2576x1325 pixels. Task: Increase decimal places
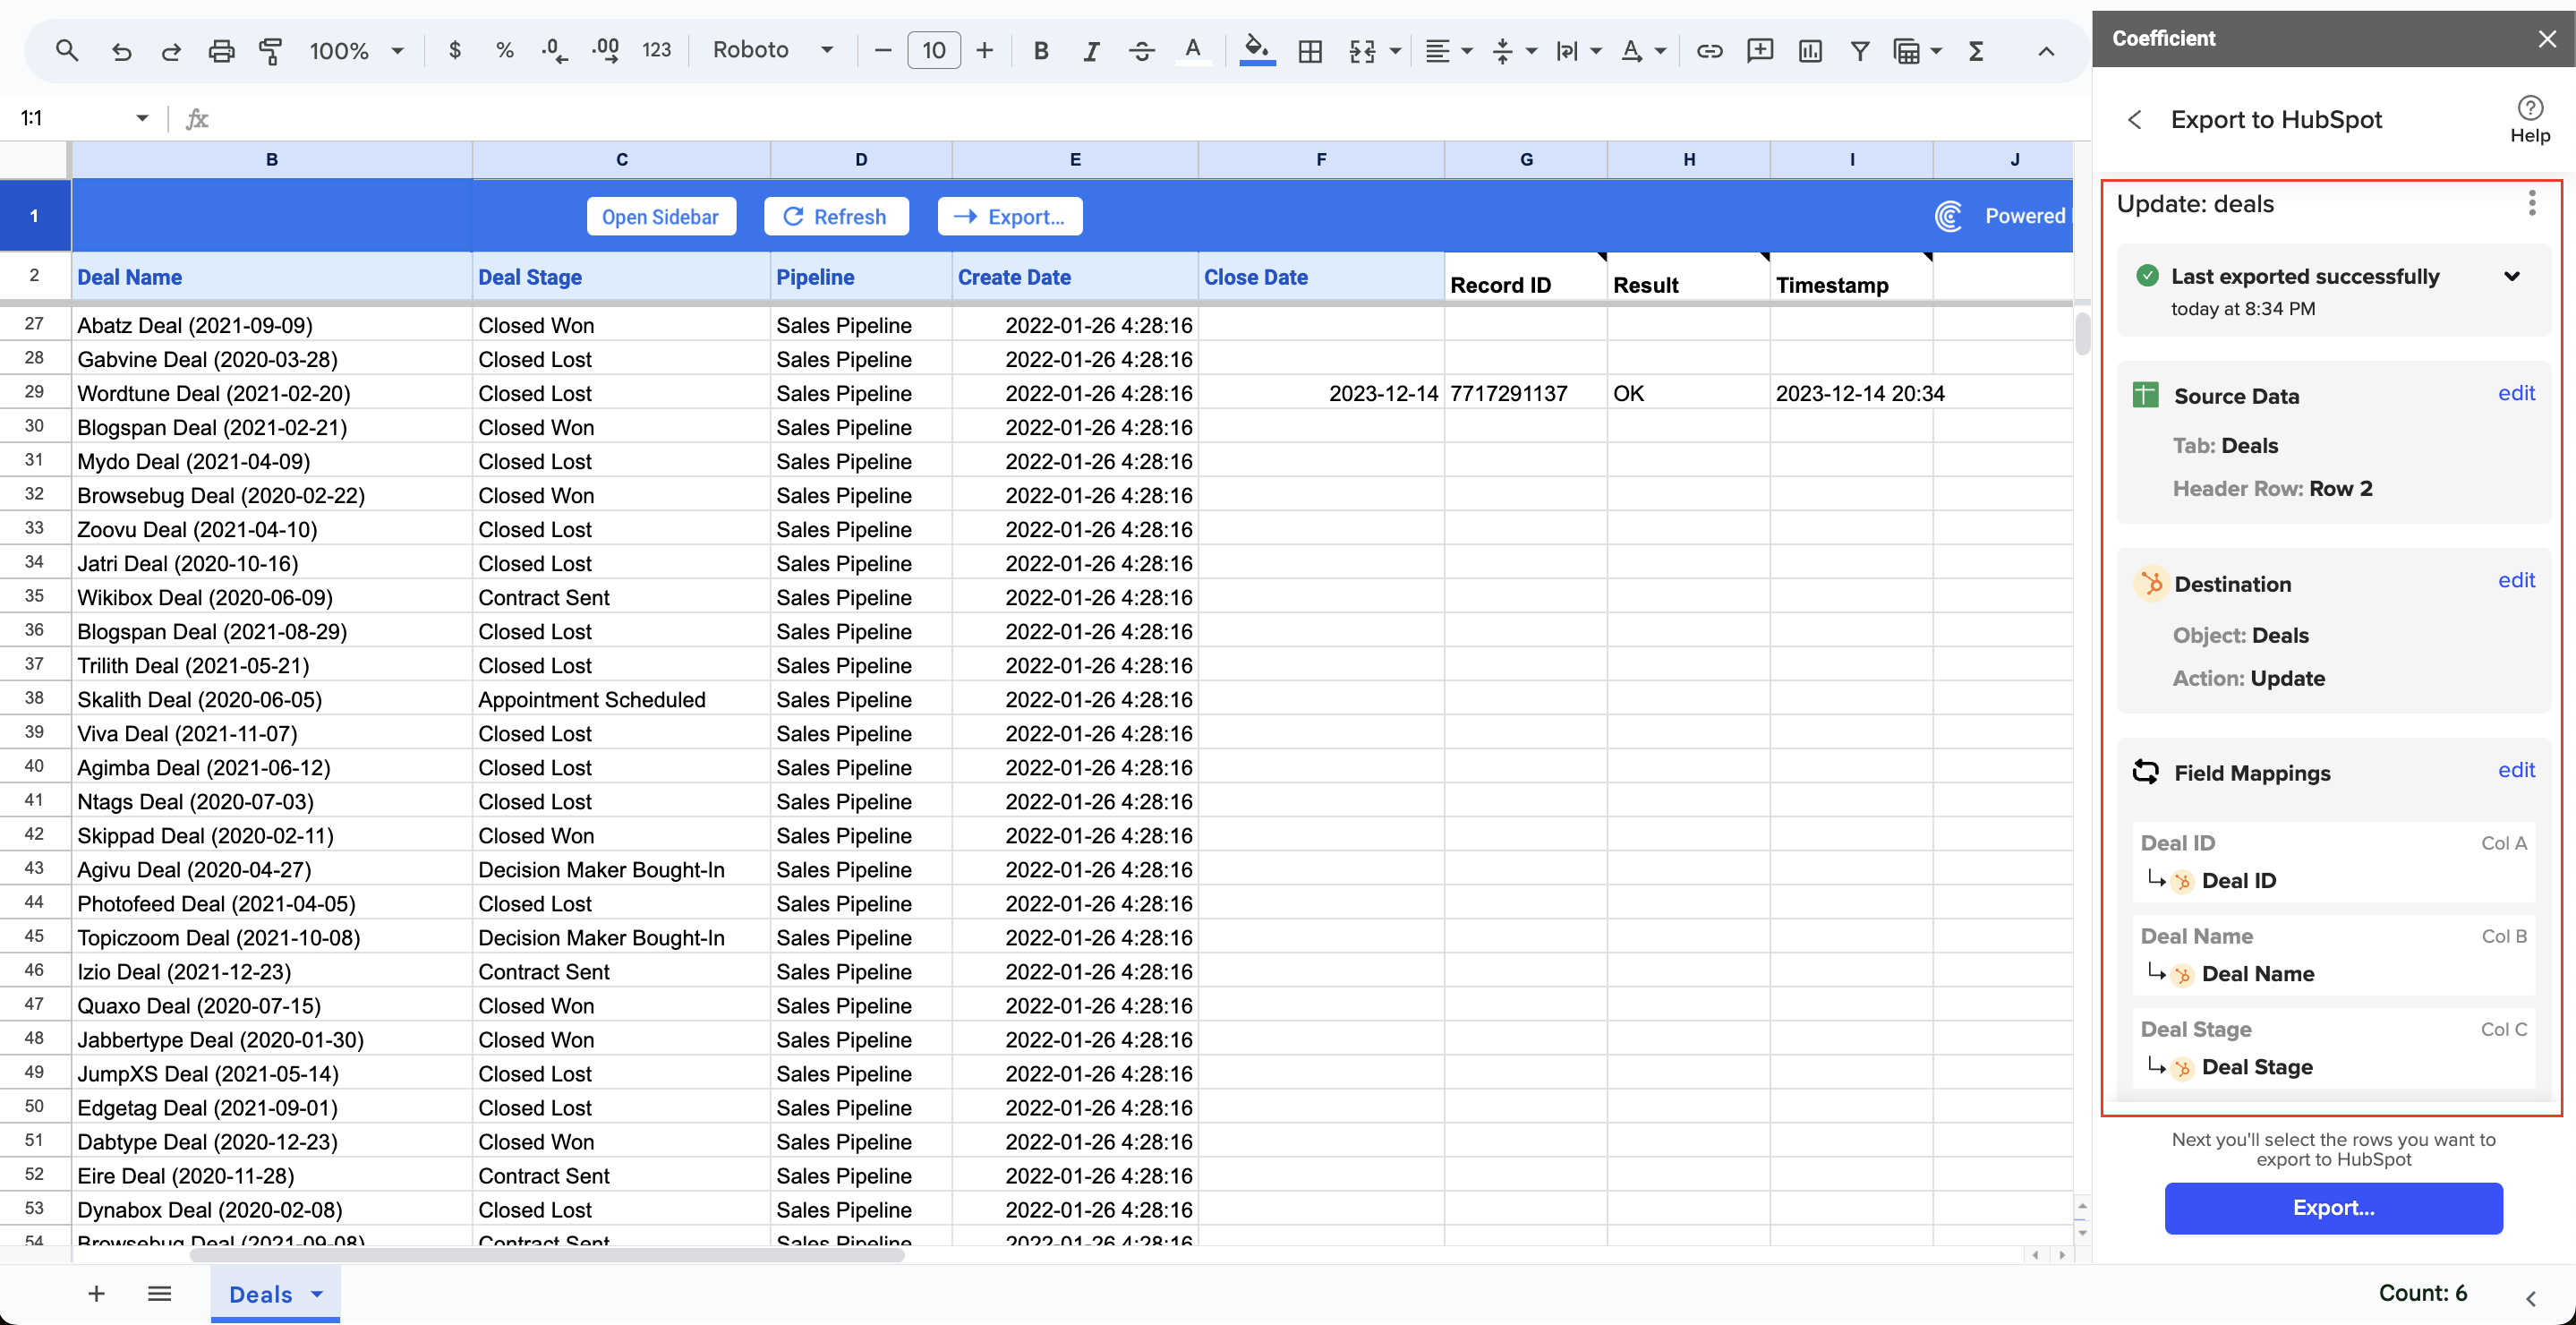click(x=605, y=50)
